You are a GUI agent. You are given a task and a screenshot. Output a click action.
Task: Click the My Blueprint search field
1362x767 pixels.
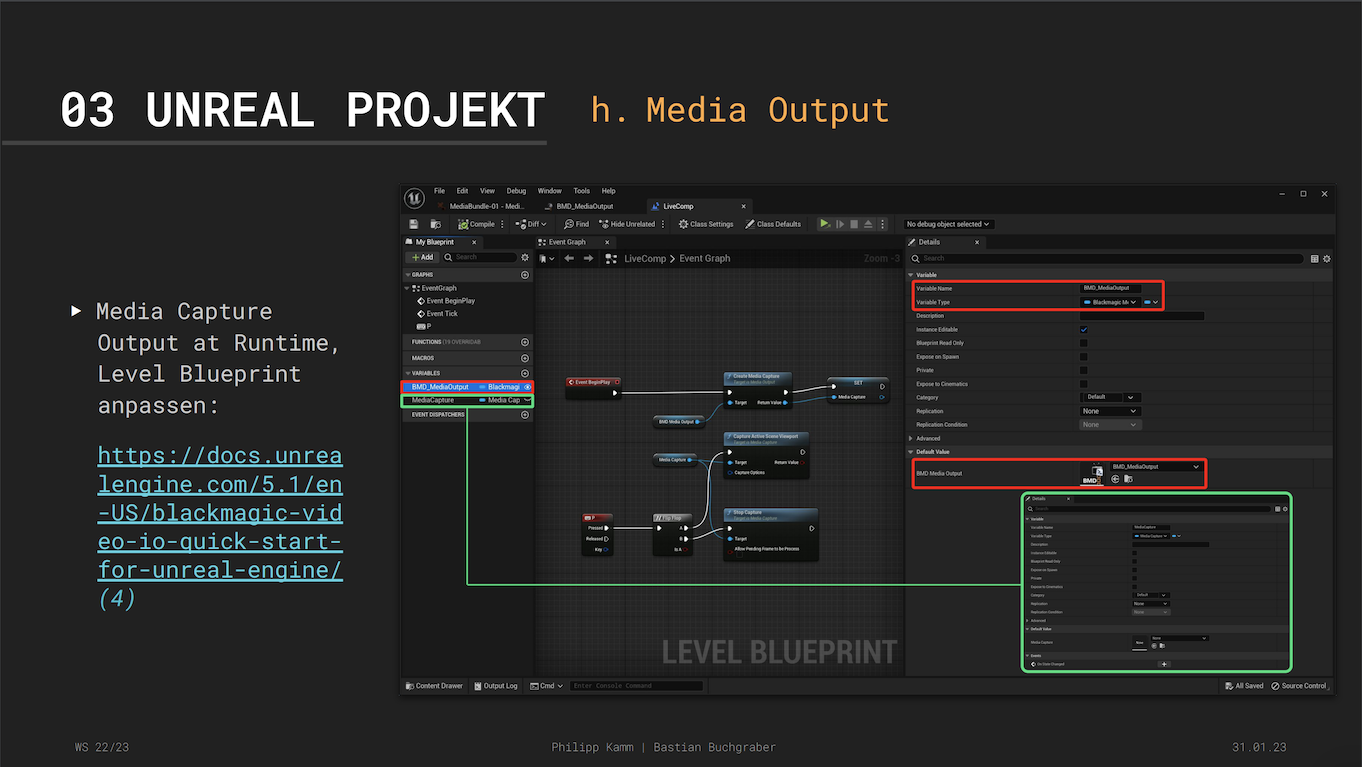pos(479,257)
